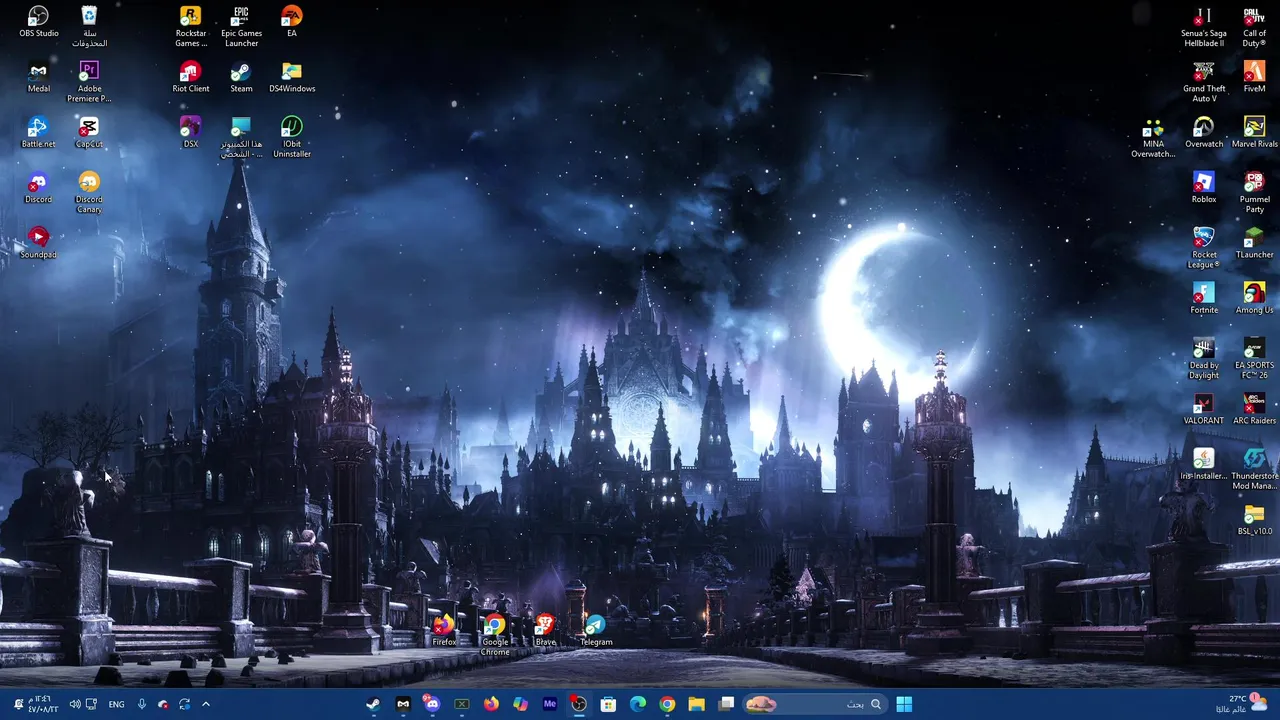1280x720 pixels.
Task: Open the Recycle Bin desktop icon
Action: pos(89,26)
